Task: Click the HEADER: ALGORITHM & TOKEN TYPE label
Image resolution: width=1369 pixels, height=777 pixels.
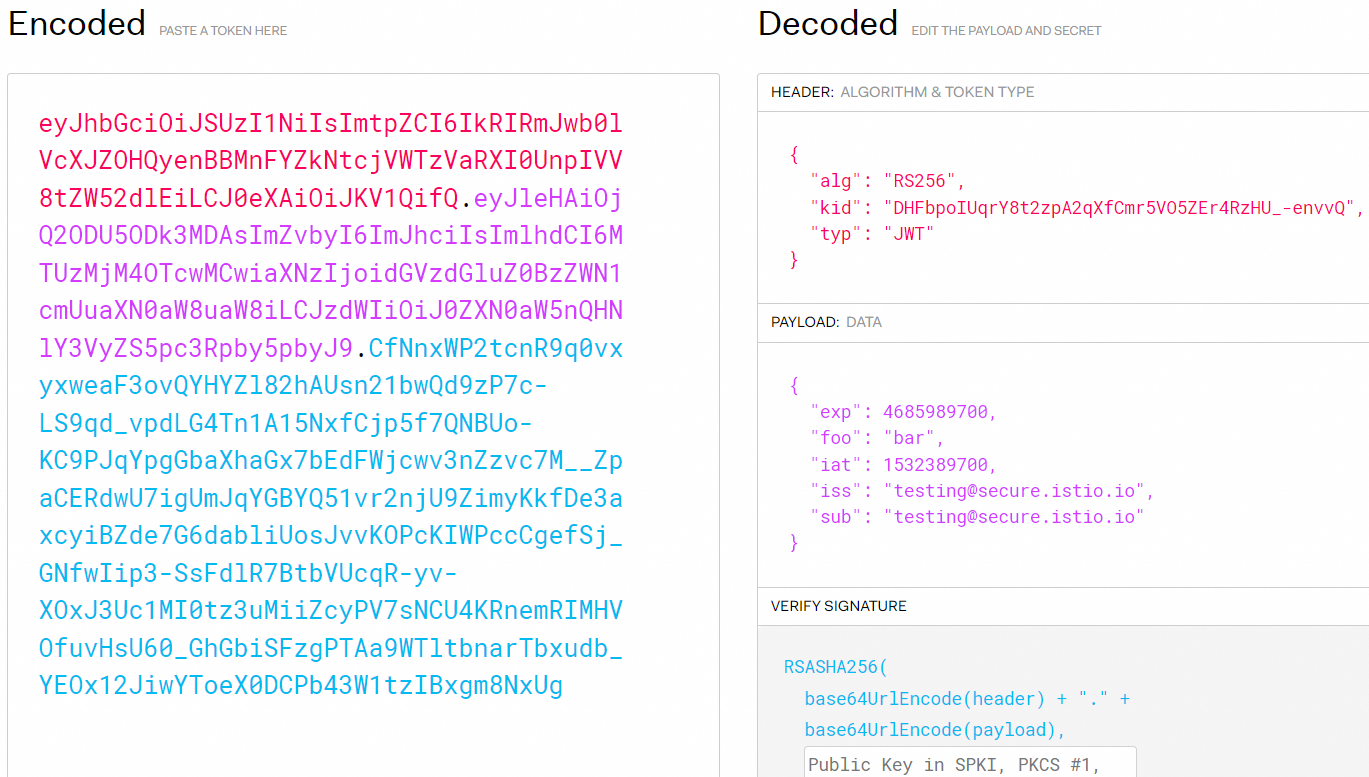Action: (x=902, y=92)
